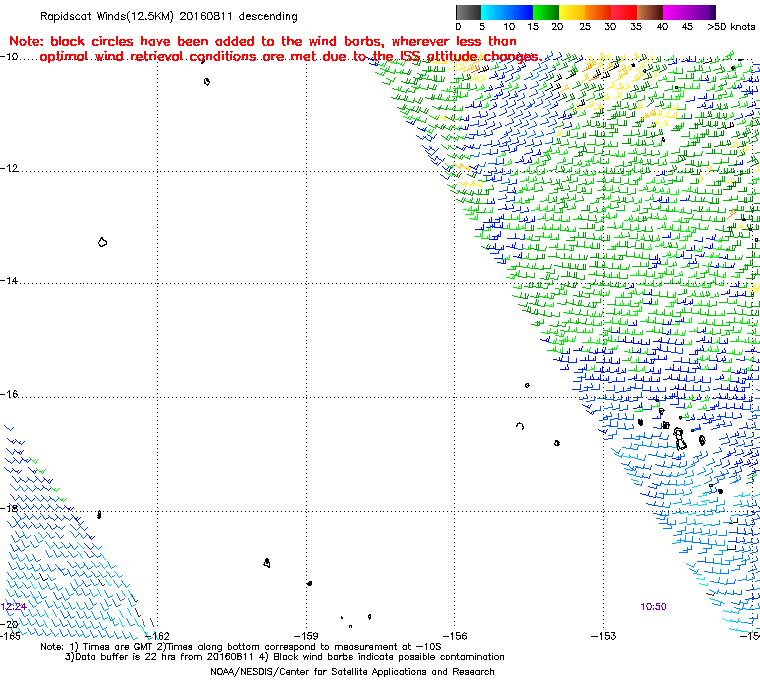Click the '-156' longitude axis label
760x688 pixels.
tap(455, 636)
